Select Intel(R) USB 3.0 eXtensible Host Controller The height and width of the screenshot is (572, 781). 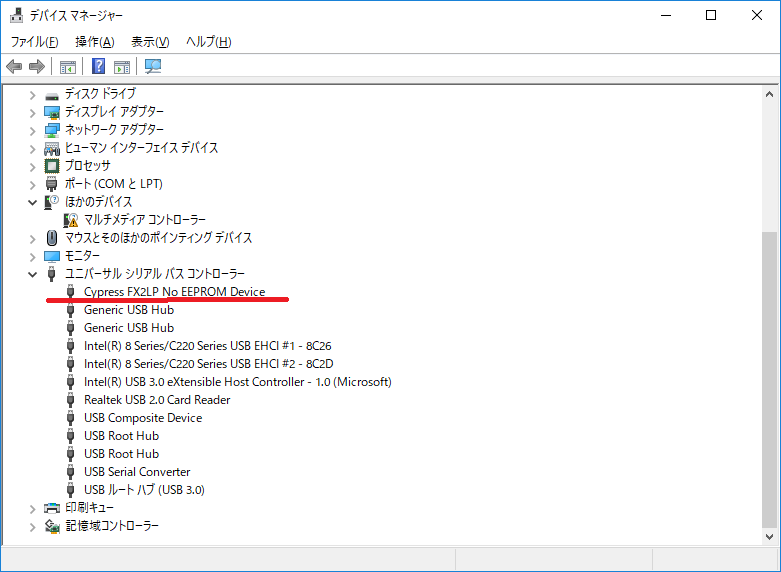point(238,382)
